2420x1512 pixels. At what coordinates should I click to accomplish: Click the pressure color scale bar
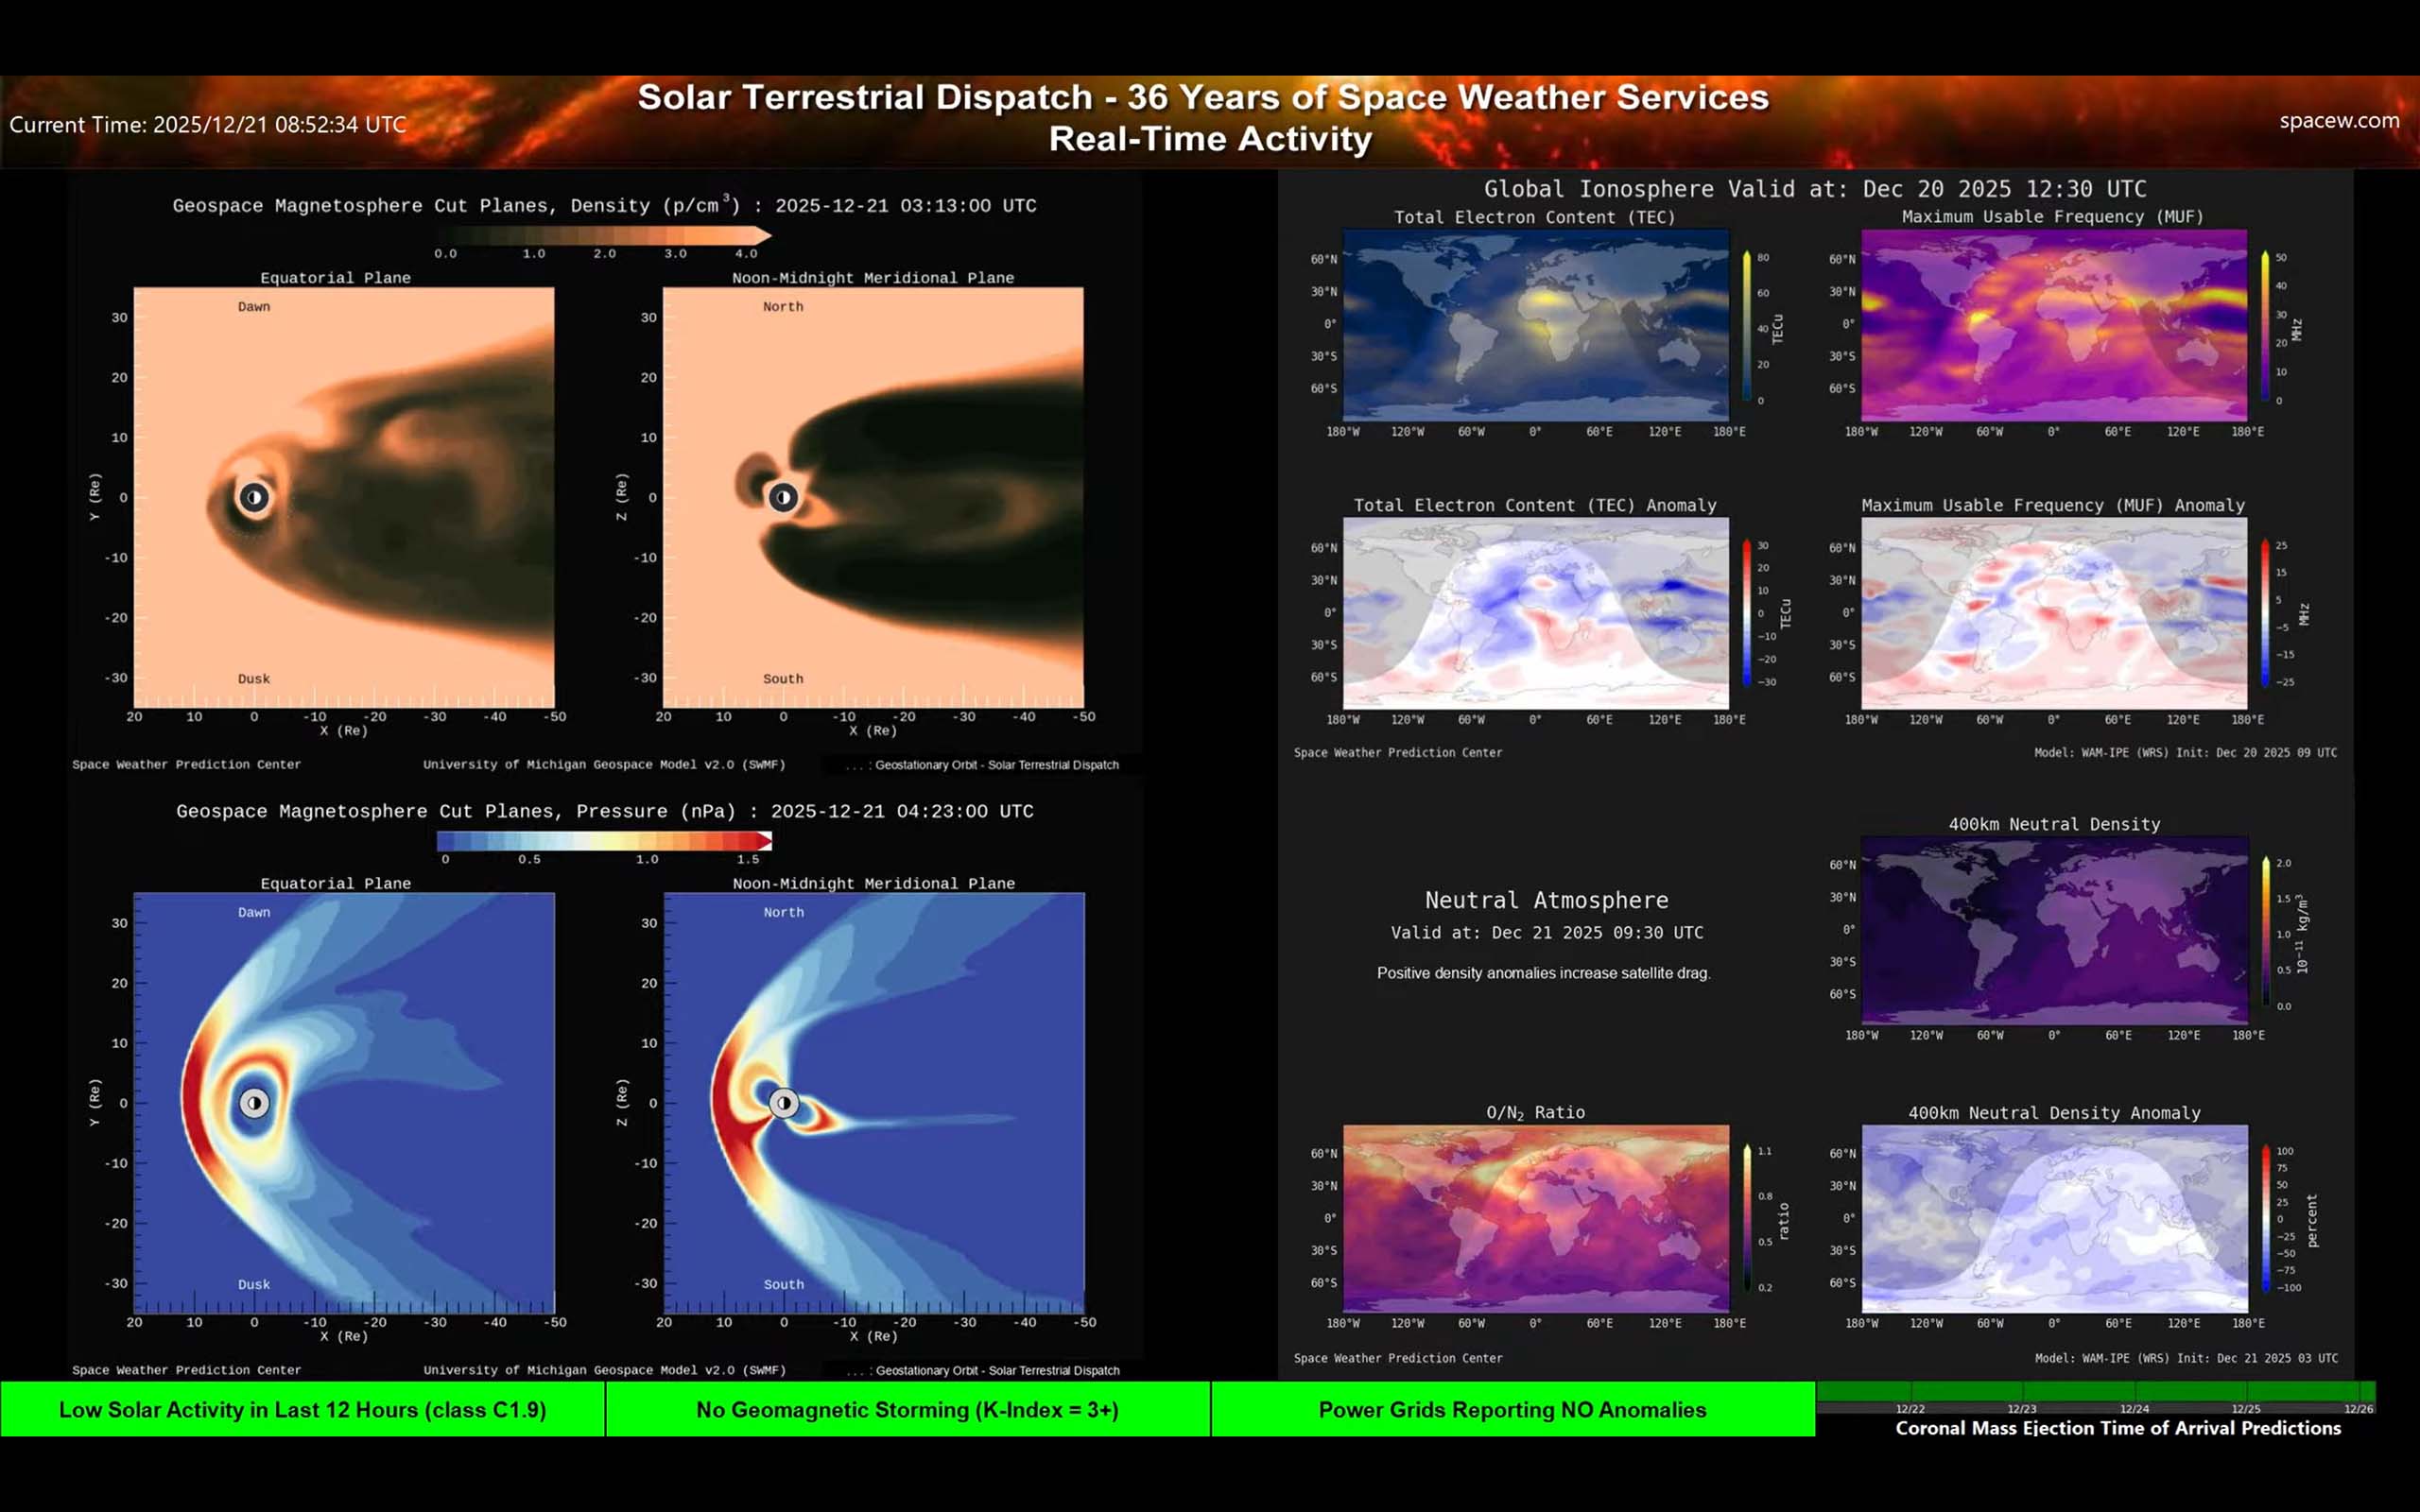pos(605,841)
